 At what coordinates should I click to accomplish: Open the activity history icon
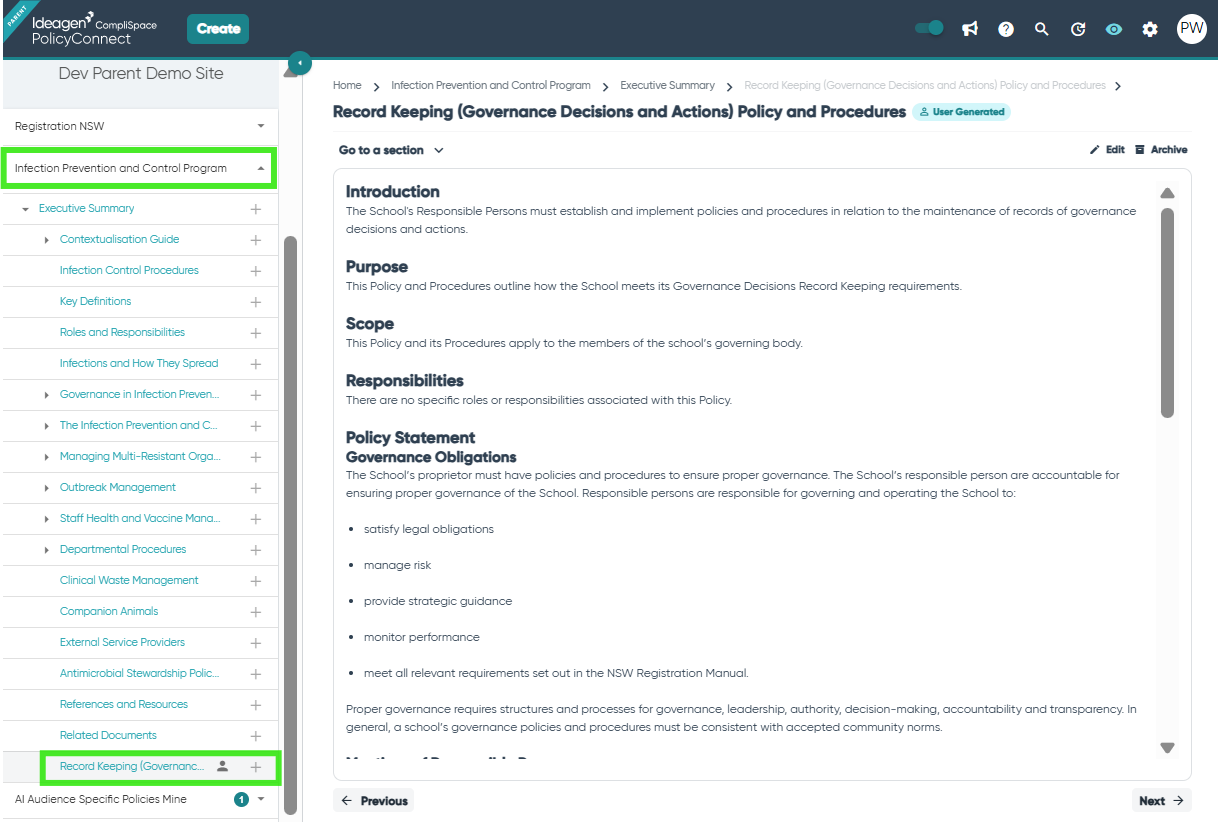tap(1077, 29)
